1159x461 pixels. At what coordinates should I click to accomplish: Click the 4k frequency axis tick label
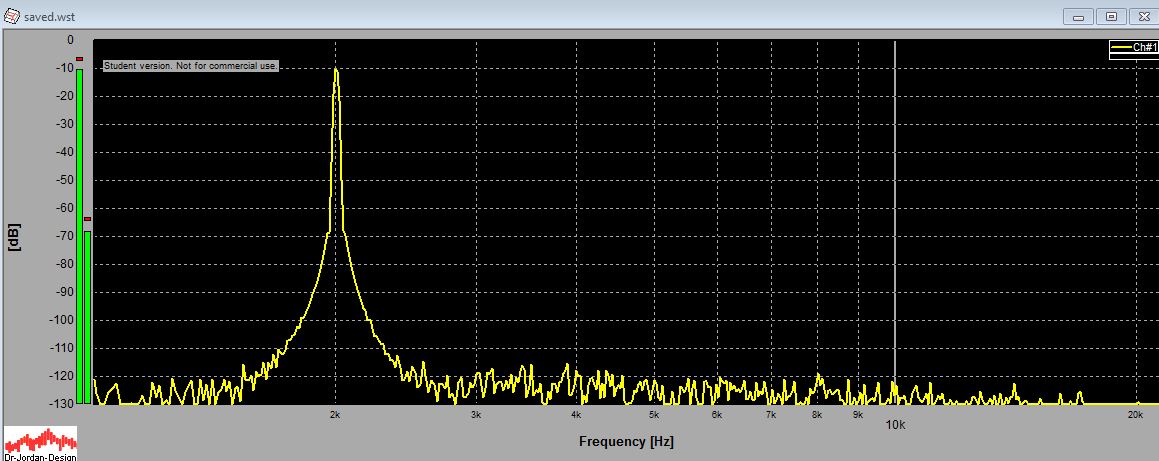[x=576, y=415]
